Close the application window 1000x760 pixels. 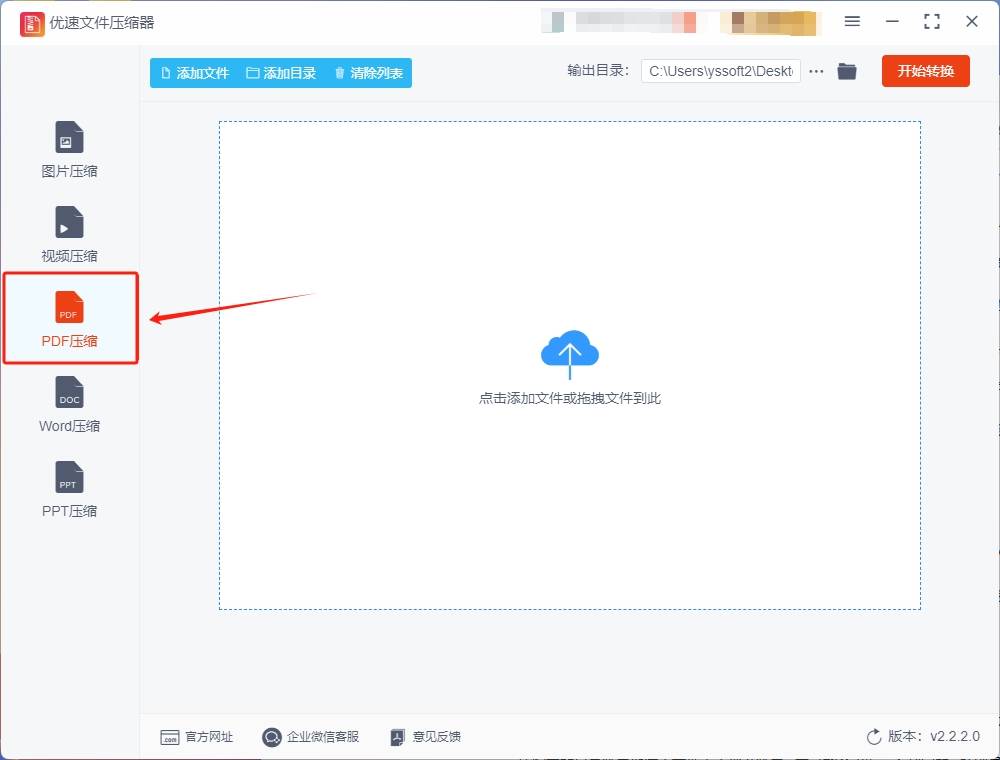coord(972,21)
